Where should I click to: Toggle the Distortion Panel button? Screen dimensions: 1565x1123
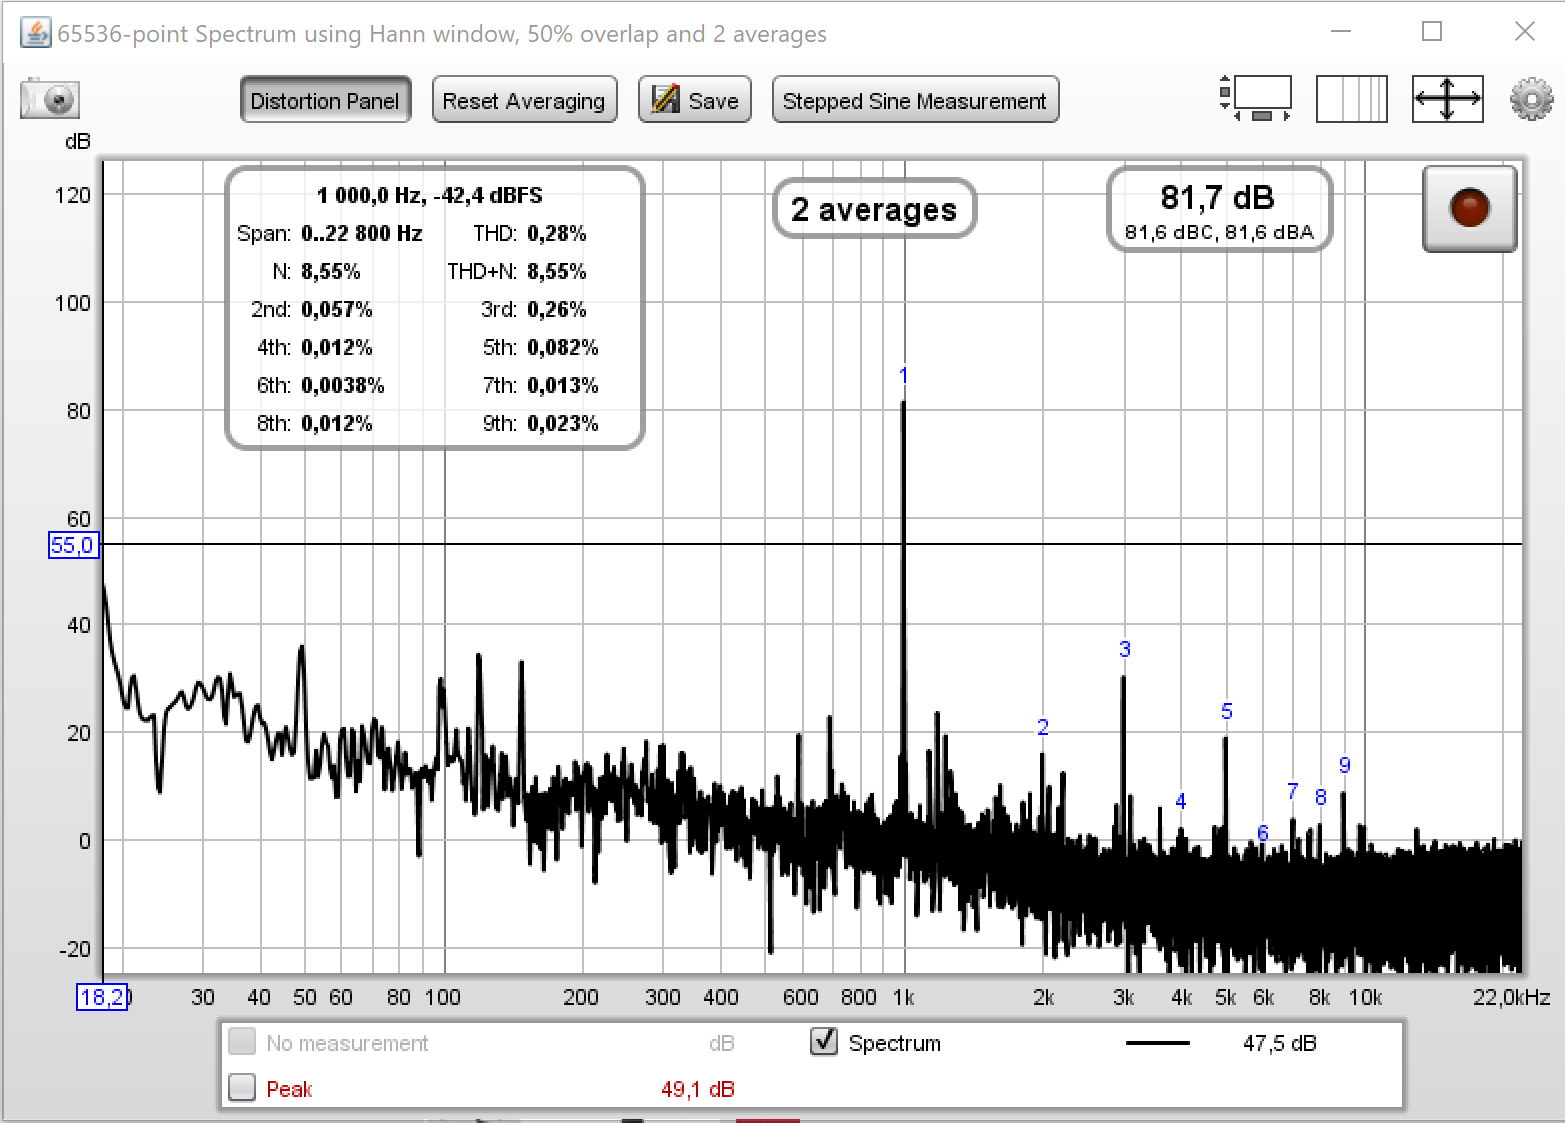click(325, 101)
